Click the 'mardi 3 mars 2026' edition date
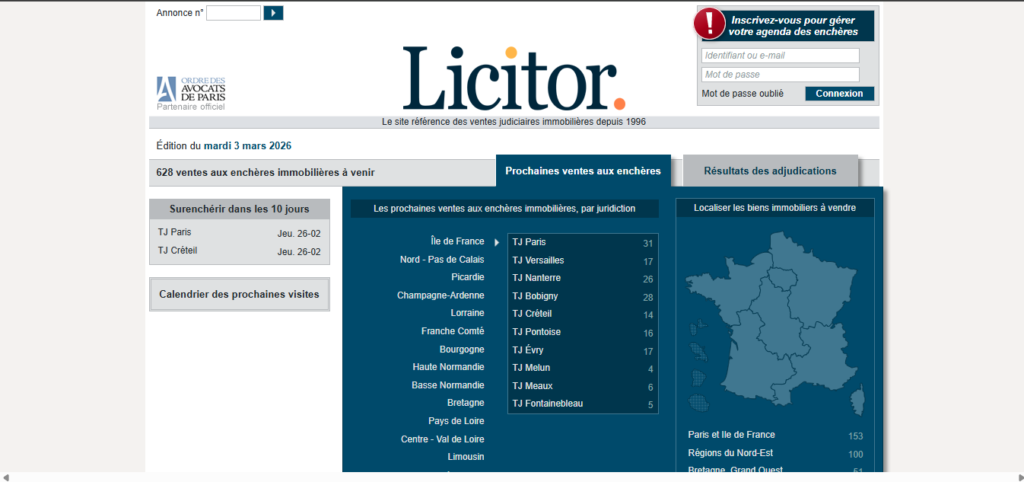This screenshot has width=1024, height=482. (x=248, y=146)
